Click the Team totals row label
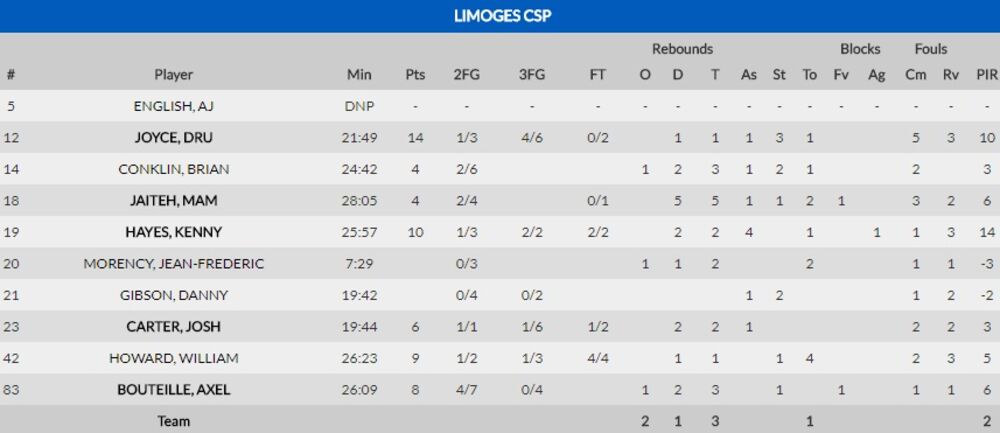The height and width of the screenshot is (433, 1000). tap(173, 421)
